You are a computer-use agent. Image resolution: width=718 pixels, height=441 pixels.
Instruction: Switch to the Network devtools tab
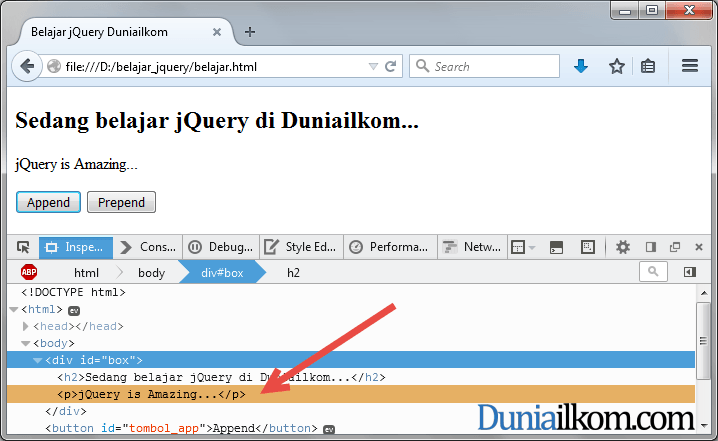point(472,247)
